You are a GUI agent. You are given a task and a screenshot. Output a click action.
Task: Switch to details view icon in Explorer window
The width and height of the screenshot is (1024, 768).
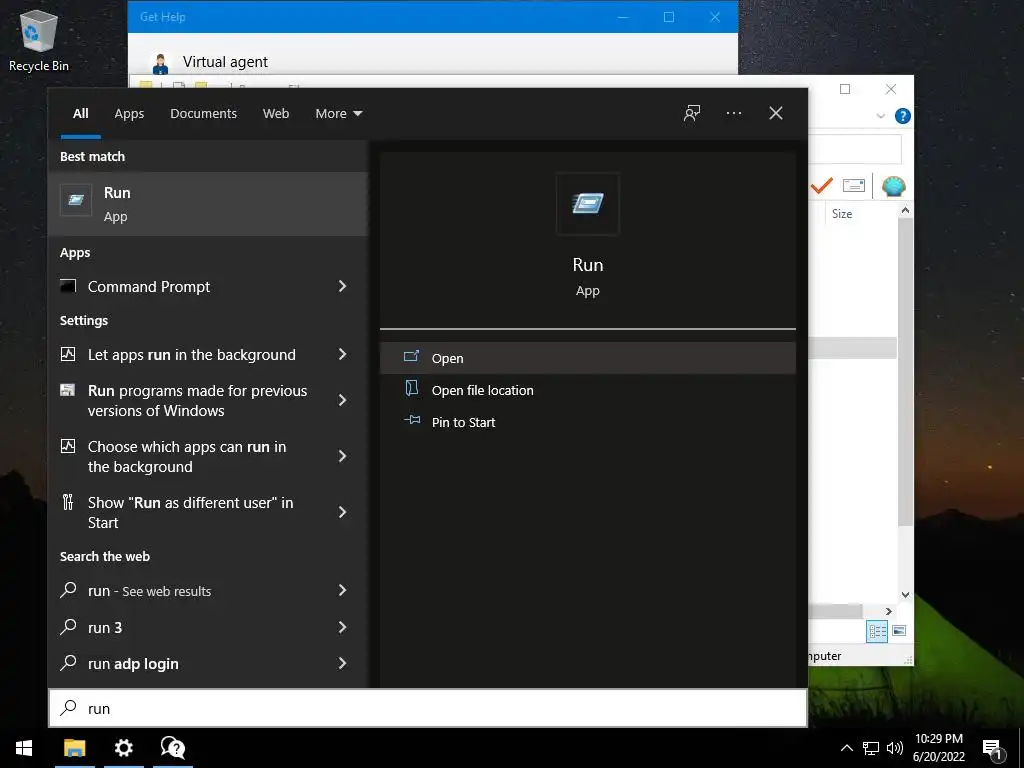(877, 631)
